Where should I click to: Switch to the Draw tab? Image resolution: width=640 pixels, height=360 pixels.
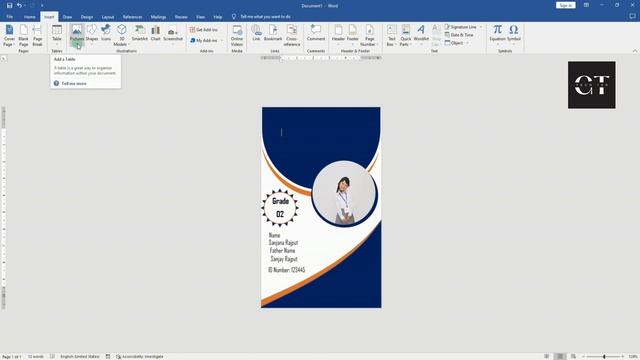67,17
